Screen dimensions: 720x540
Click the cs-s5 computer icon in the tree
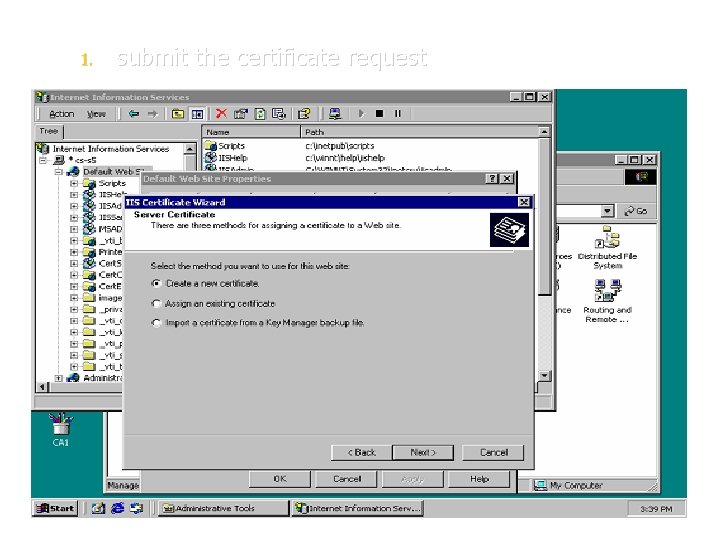[59, 160]
